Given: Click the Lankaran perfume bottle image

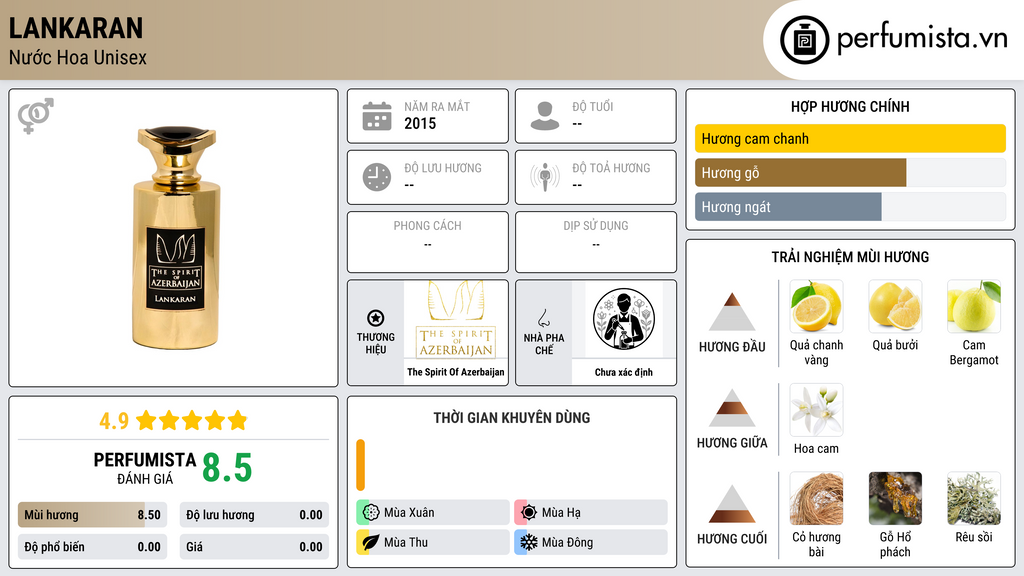Looking at the screenshot, I should (x=175, y=238).
